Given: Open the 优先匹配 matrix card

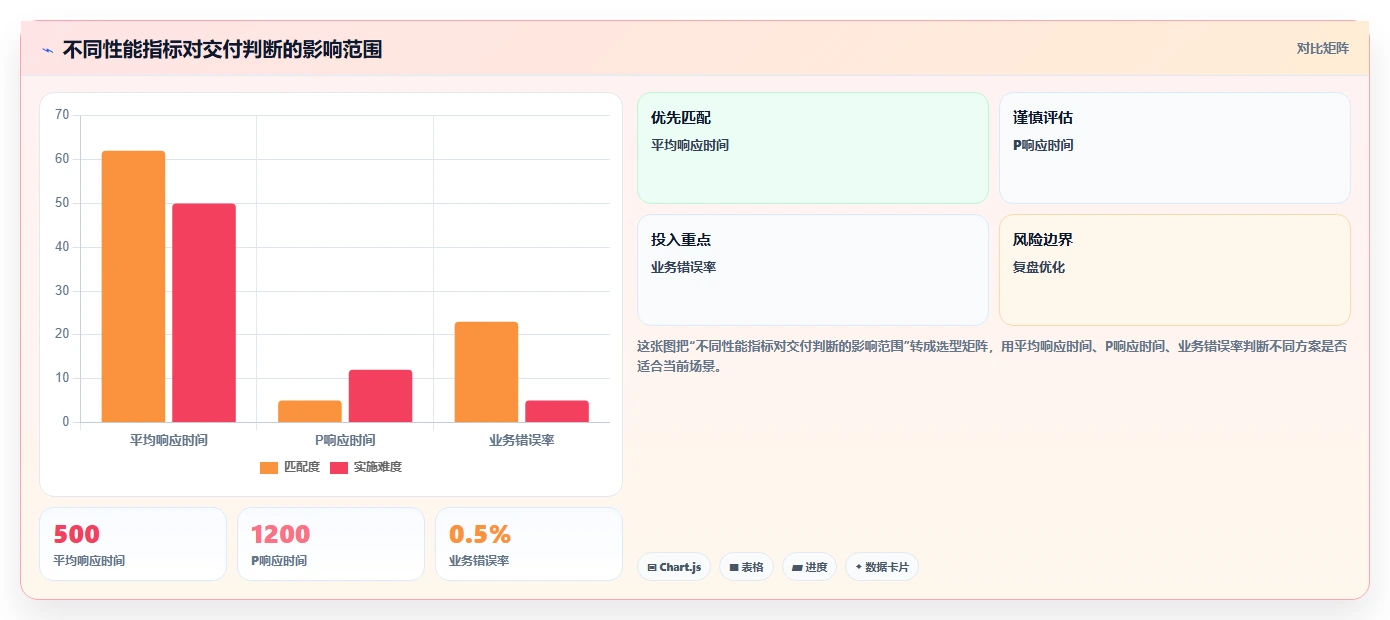Looking at the screenshot, I should (813, 148).
